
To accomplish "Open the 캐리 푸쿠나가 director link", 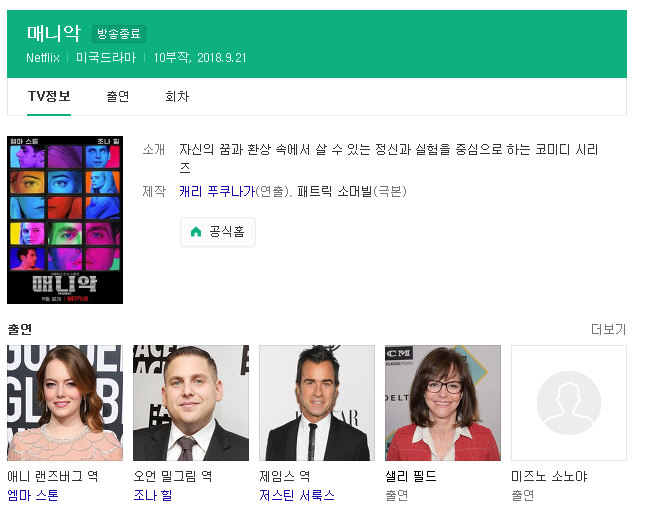I will (x=217, y=191).
